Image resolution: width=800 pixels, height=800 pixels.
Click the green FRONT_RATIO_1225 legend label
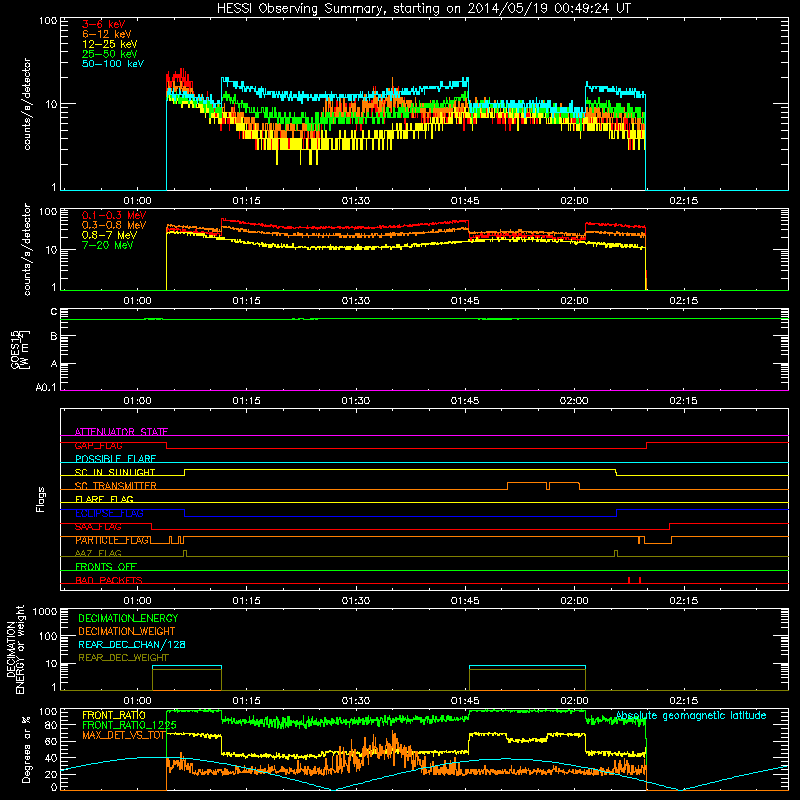pos(129,725)
